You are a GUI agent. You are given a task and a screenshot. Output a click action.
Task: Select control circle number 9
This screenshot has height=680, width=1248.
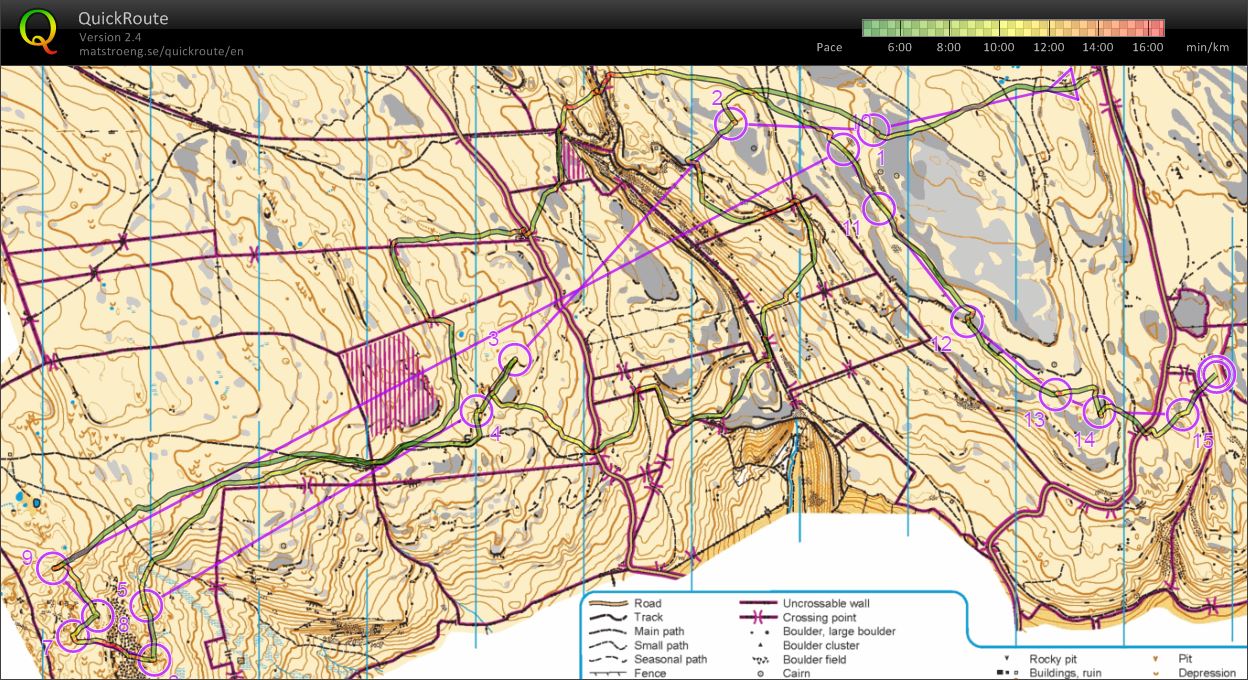click(54, 569)
